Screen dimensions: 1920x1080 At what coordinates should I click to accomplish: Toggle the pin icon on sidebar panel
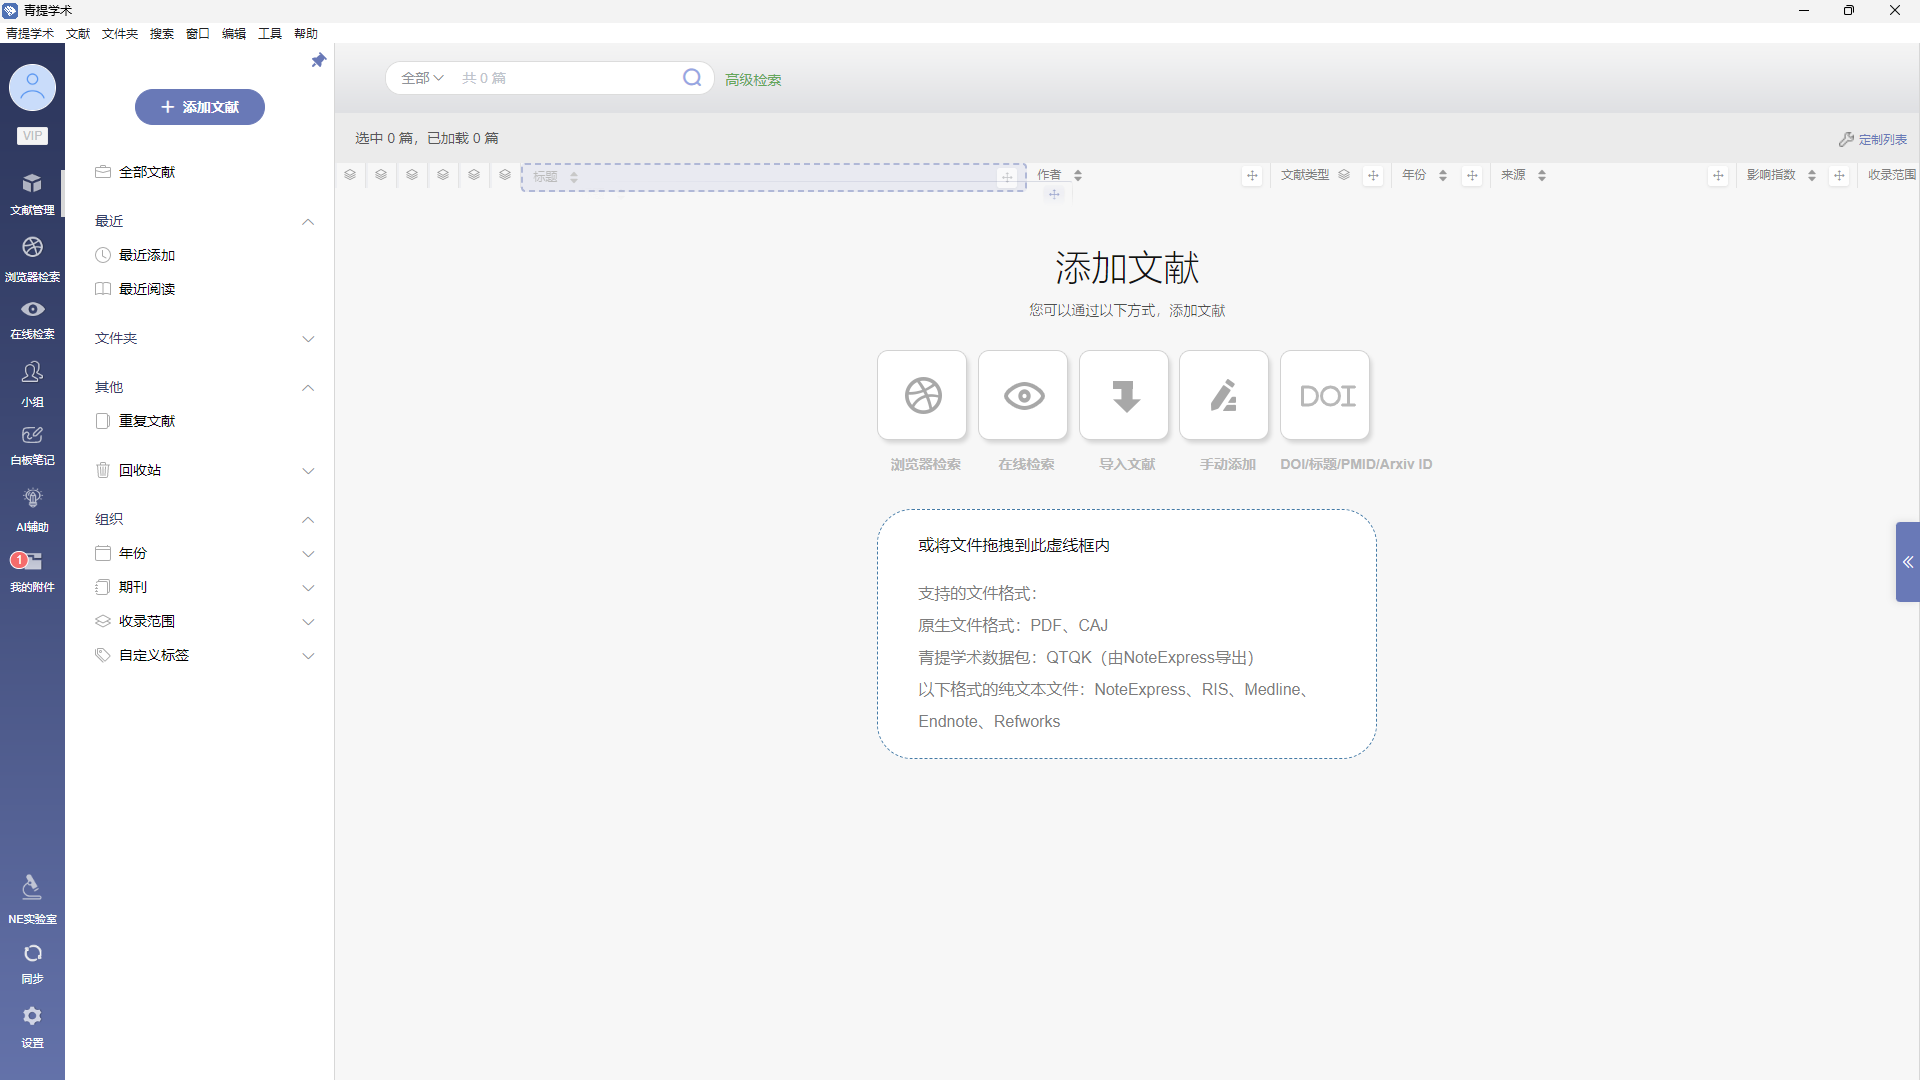319,61
